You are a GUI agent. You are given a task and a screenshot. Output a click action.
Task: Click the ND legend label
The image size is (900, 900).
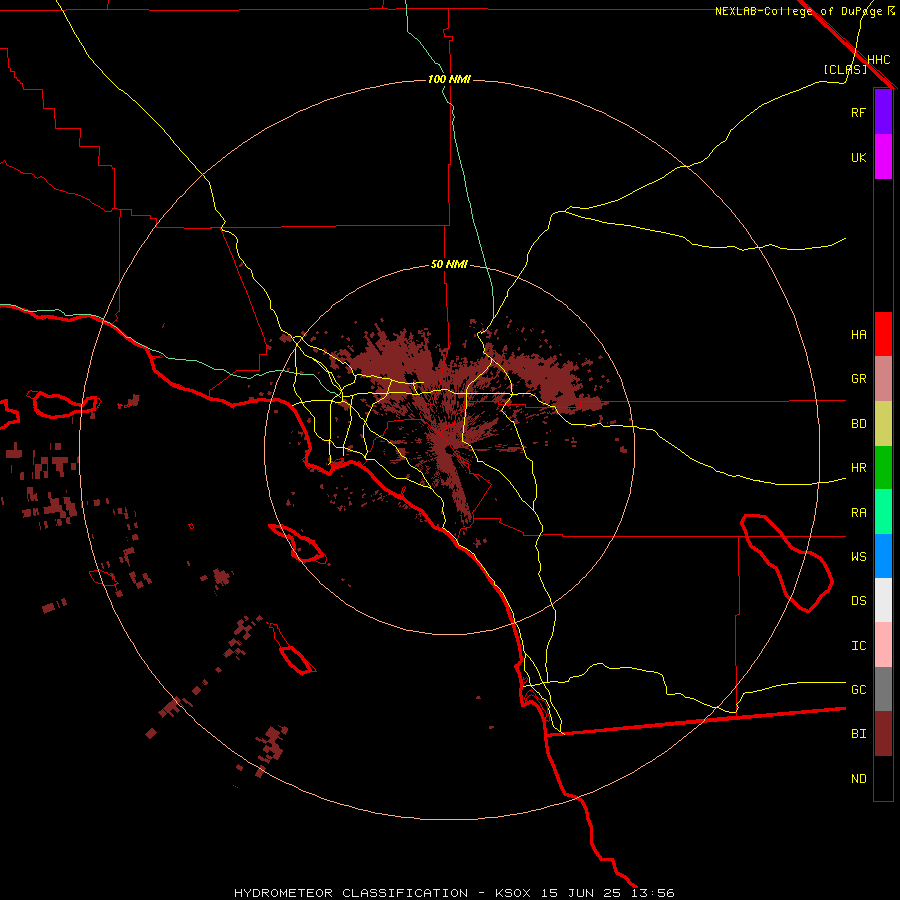tap(858, 779)
